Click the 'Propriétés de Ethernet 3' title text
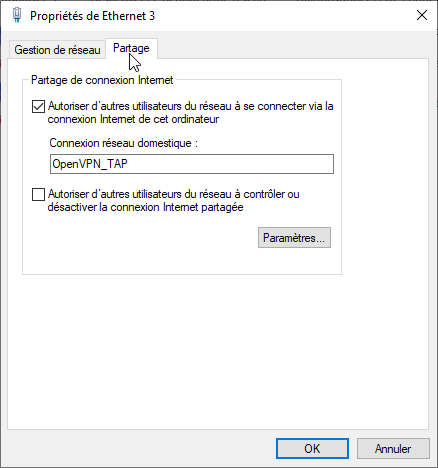 click(x=93, y=16)
